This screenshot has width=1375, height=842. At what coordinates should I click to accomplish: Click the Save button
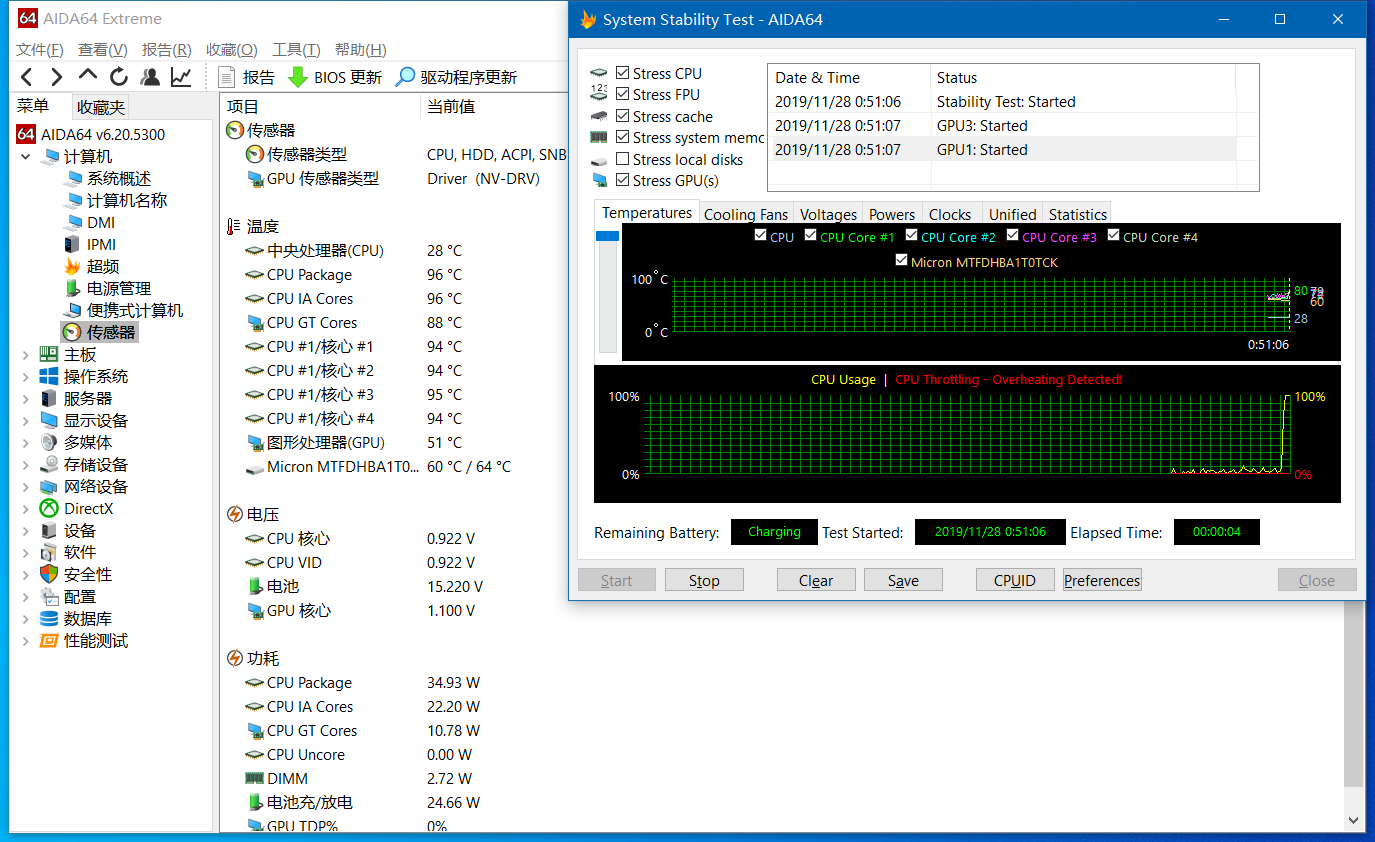903,580
